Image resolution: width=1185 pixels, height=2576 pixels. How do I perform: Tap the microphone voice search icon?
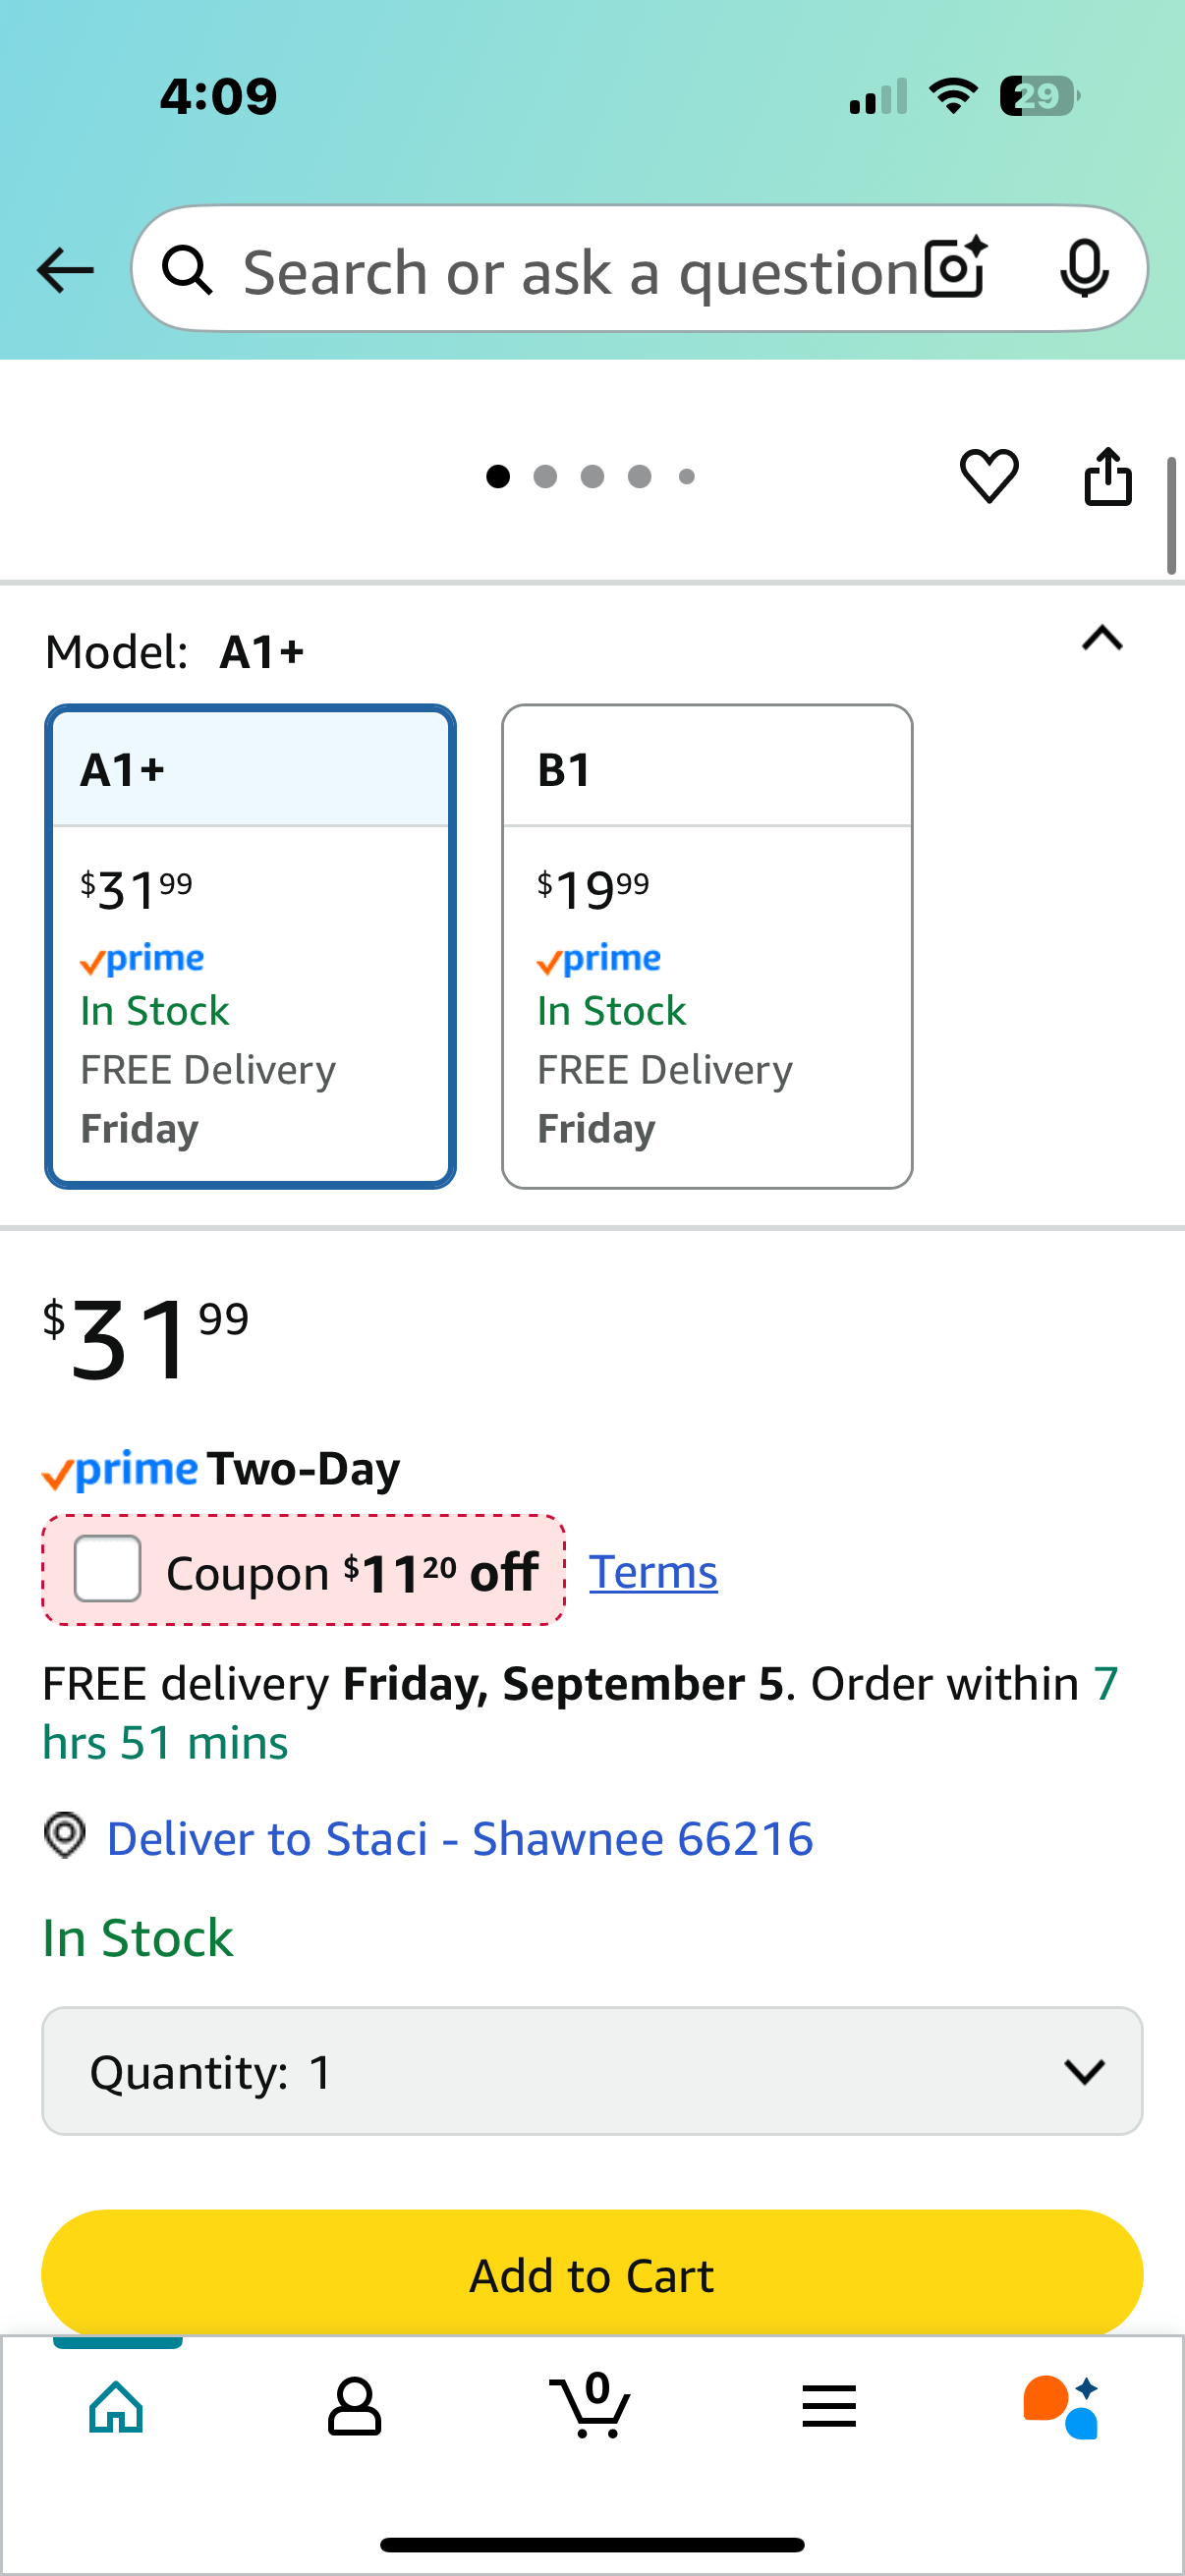point(1084,269)
